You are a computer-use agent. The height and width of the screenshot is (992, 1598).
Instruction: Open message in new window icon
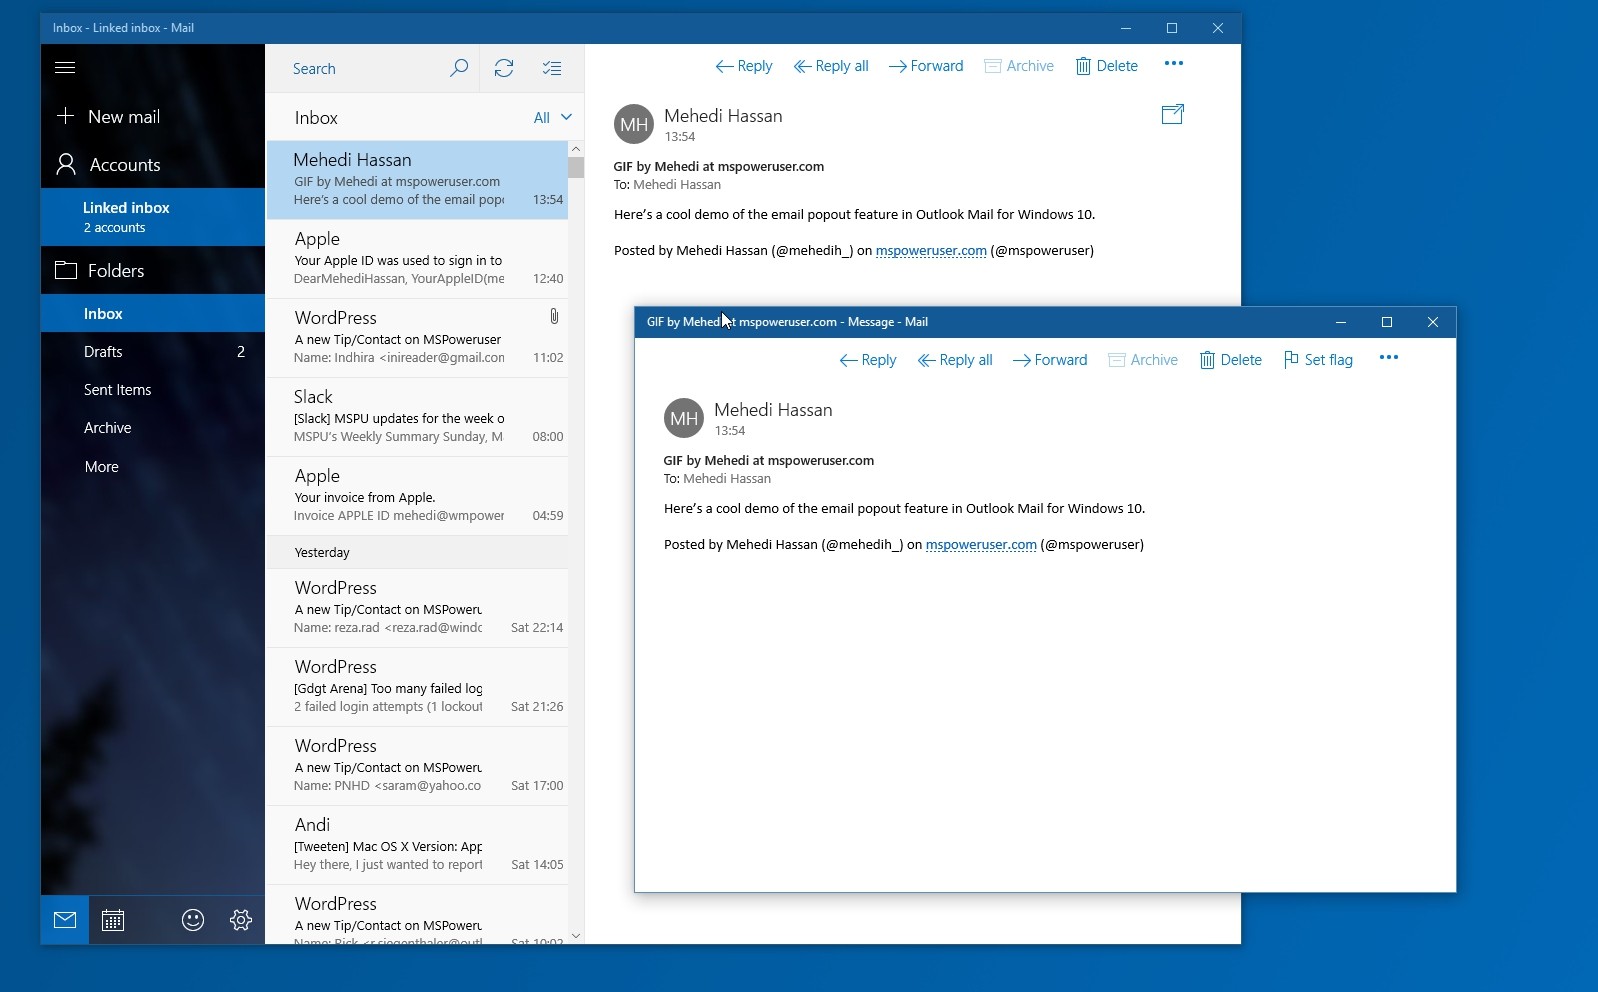pyautogui.click(x=1172, y=115)
